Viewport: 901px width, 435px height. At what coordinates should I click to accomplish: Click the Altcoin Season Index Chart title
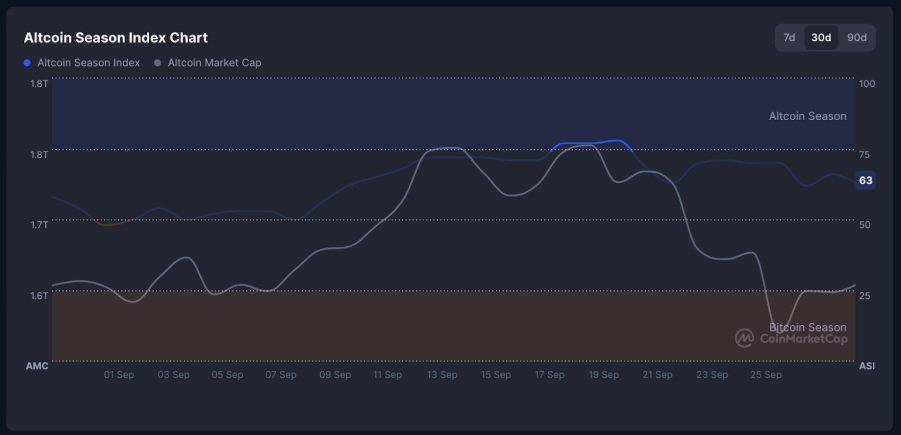pyautogui.click(x=116, y=37)
